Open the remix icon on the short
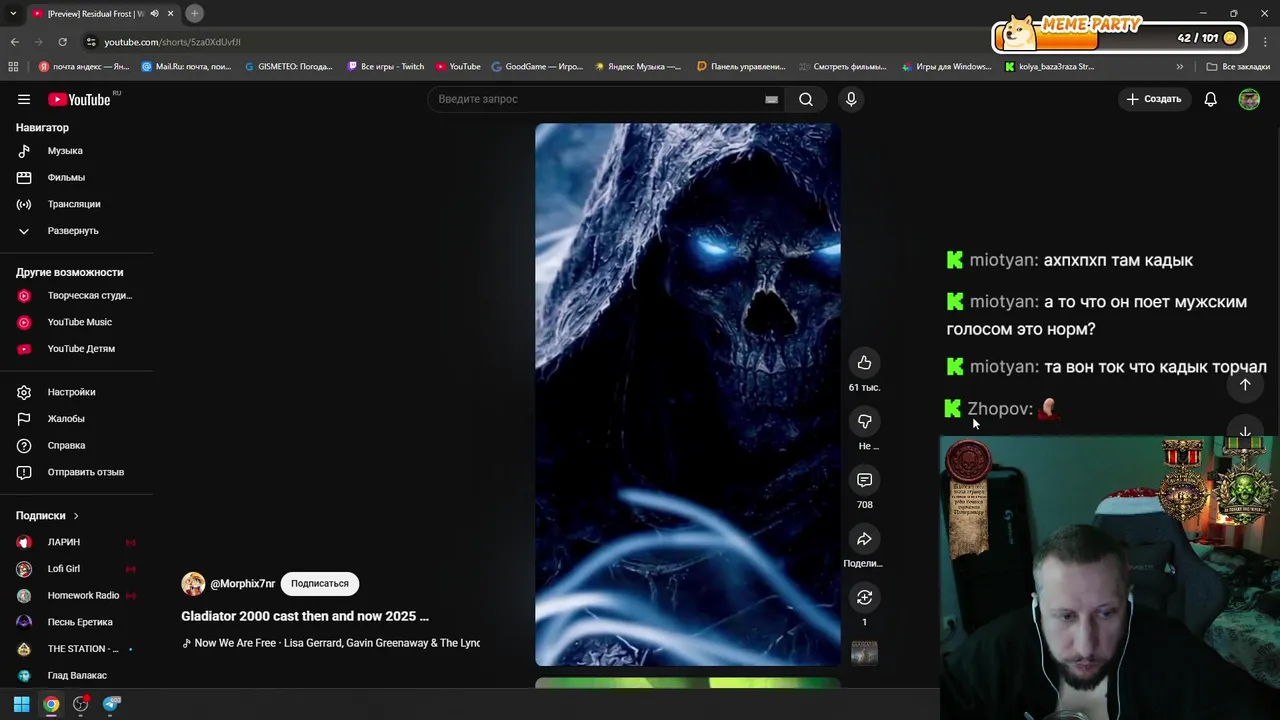The image size is (1280, 720). click(864, 597)
